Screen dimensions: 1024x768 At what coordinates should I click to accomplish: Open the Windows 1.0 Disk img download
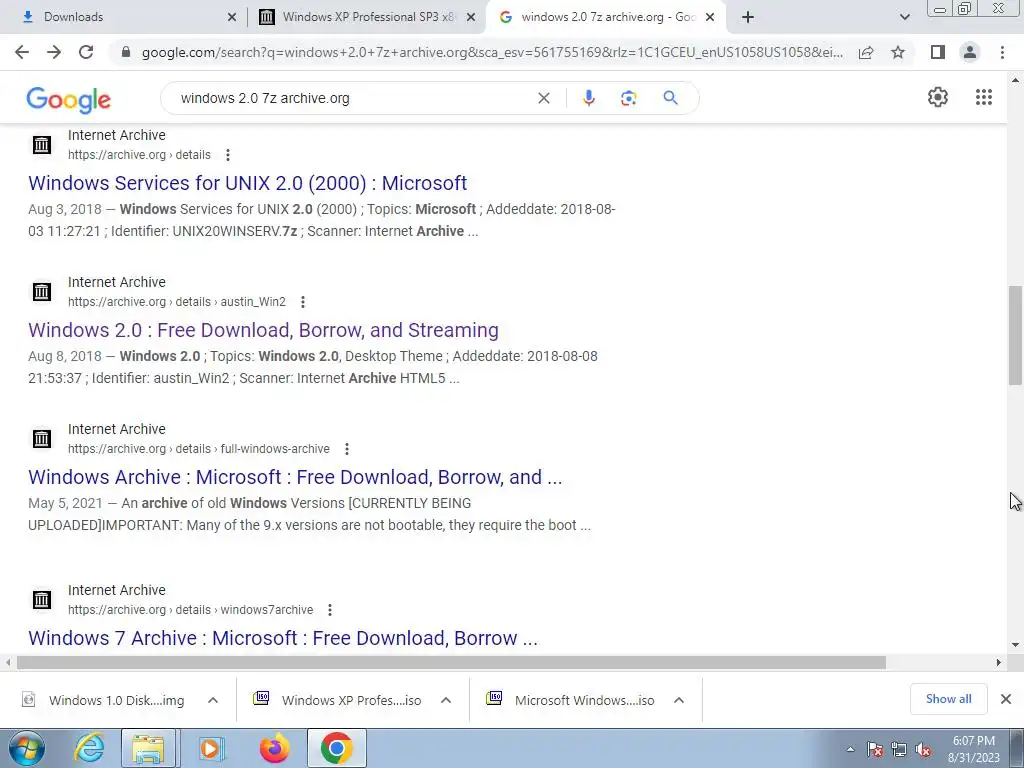pos(104,700)
